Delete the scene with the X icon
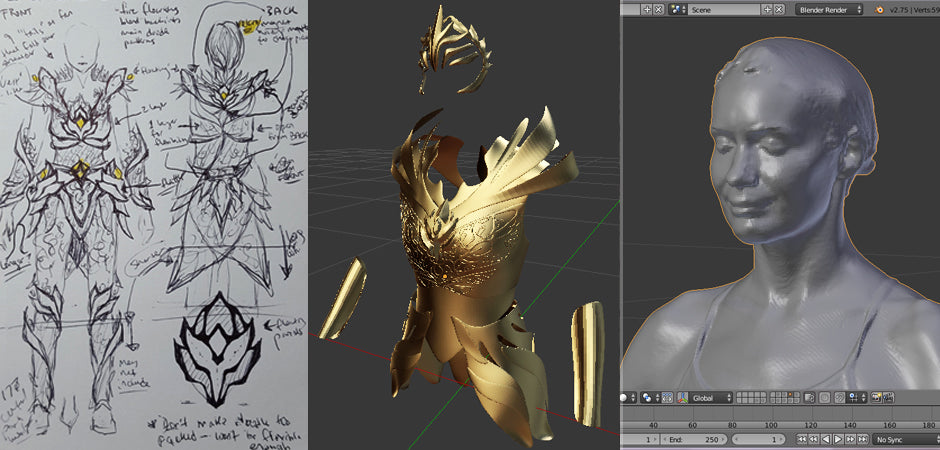The image size is (940, 450). tap(778, 9)
